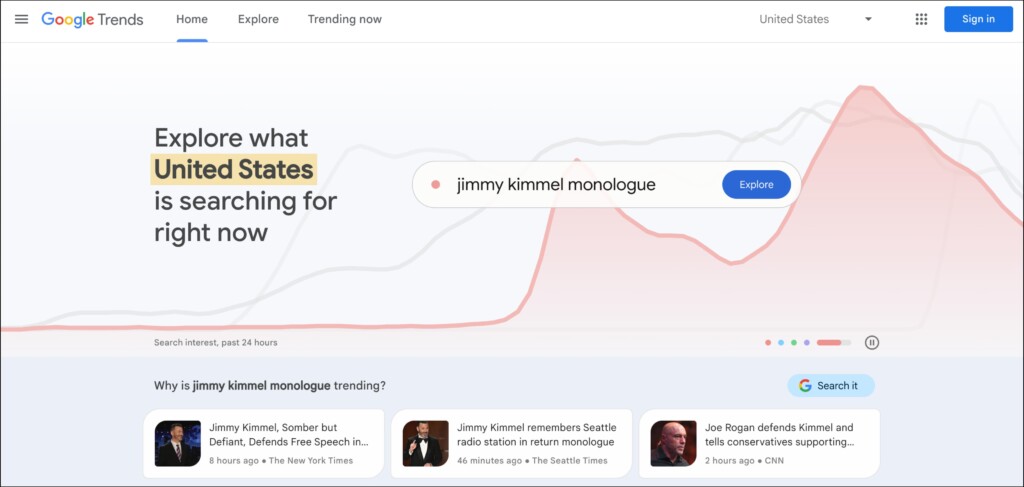Click the Google Trends logo
This screenshot has width=1024, height=487.
coord(92,19)
